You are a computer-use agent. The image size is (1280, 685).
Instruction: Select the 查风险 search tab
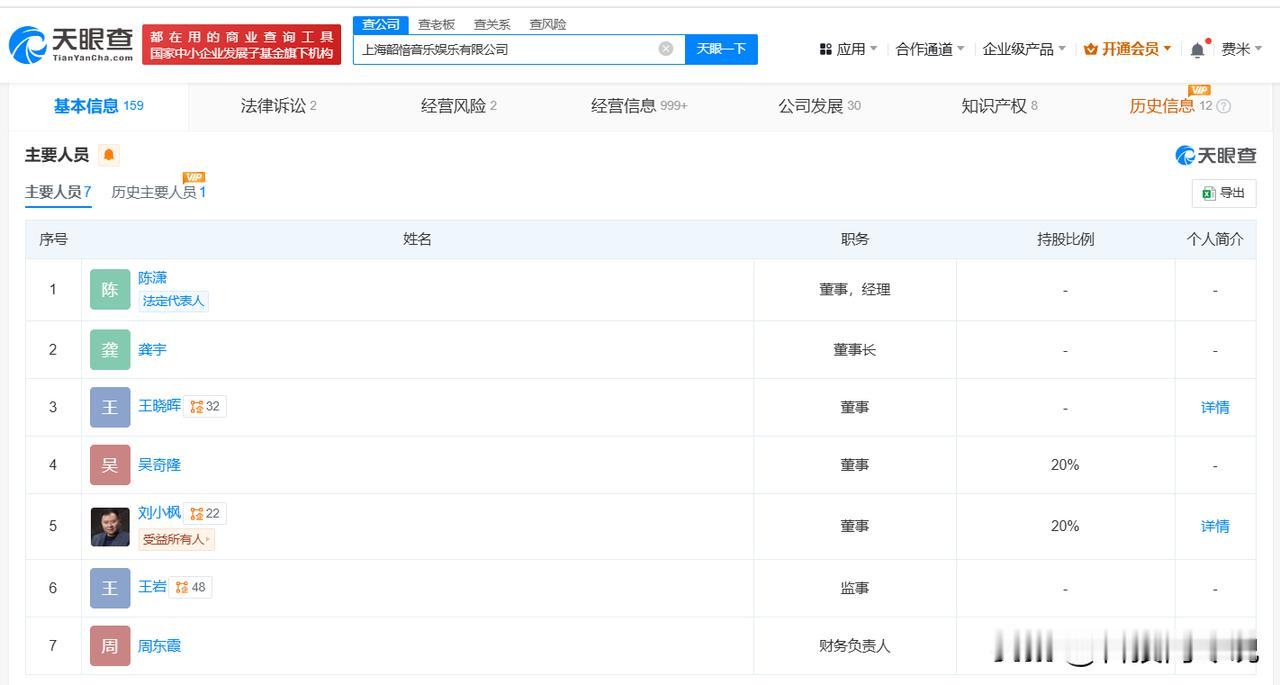point(548,24)
